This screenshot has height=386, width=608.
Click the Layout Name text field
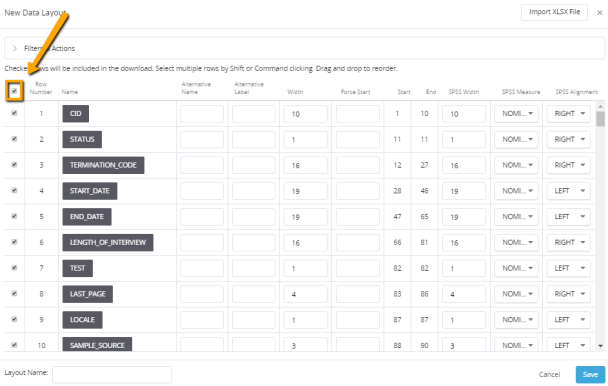click(x=112, y=375)
